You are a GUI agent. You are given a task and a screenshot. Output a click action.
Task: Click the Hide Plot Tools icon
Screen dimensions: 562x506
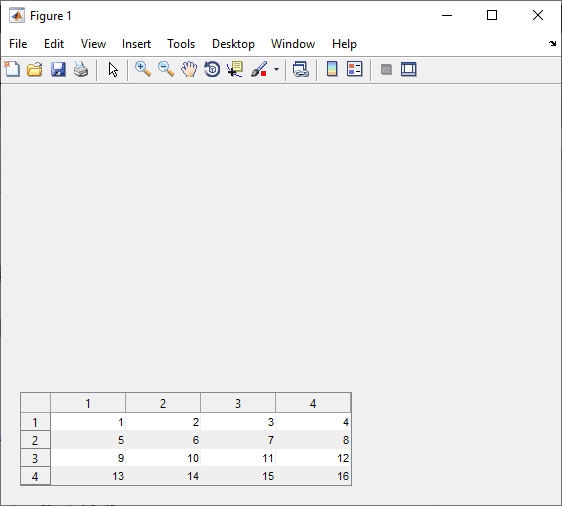(x=386, y=70)
